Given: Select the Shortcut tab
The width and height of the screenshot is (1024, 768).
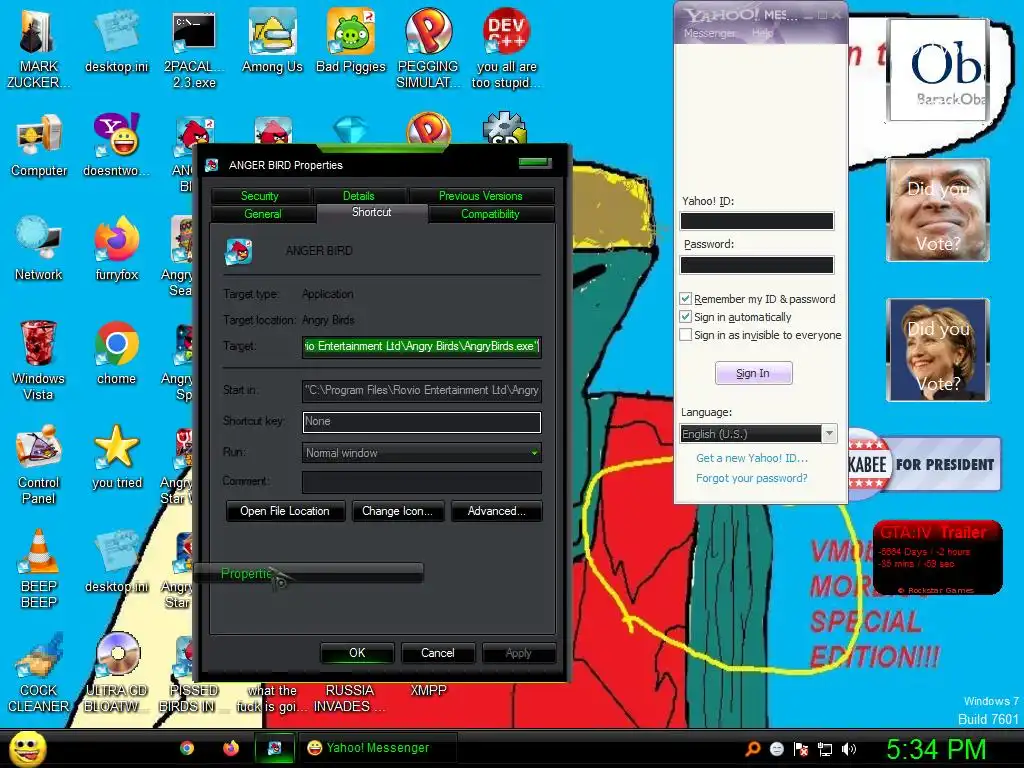Looking at the screenshot, I should click(372, 212).
